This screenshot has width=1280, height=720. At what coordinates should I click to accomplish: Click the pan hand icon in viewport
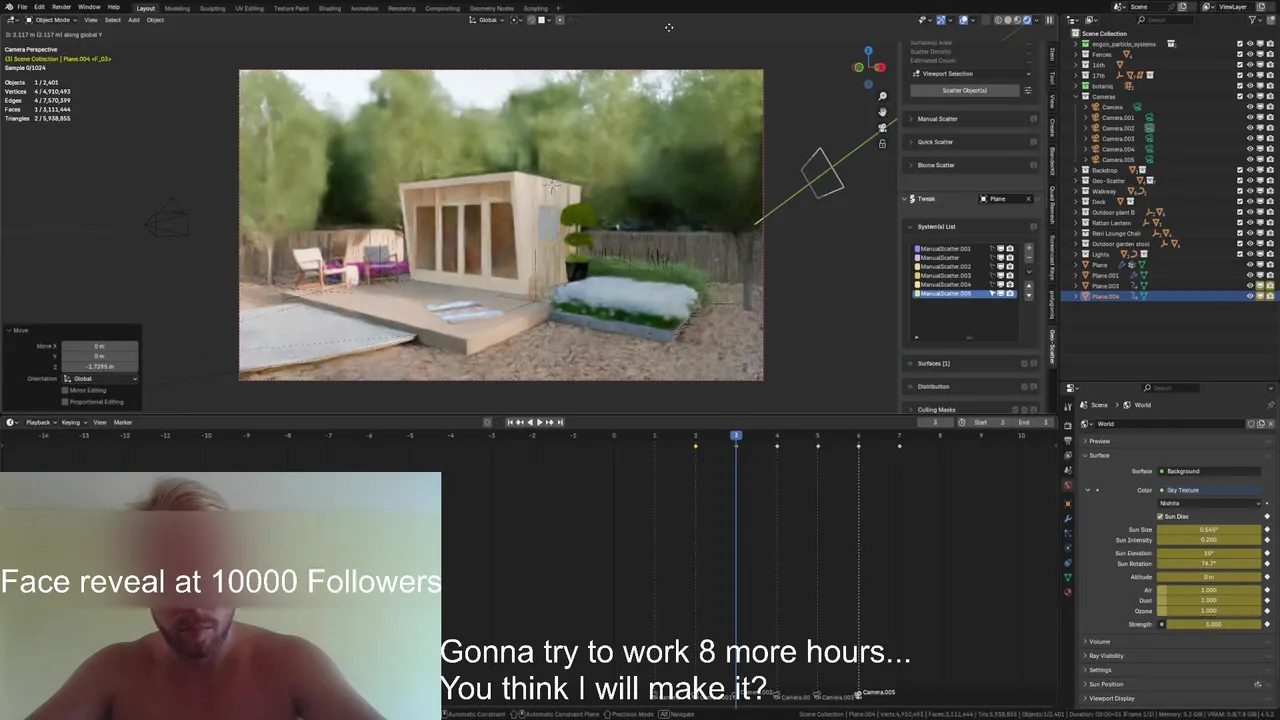point(882,112)
